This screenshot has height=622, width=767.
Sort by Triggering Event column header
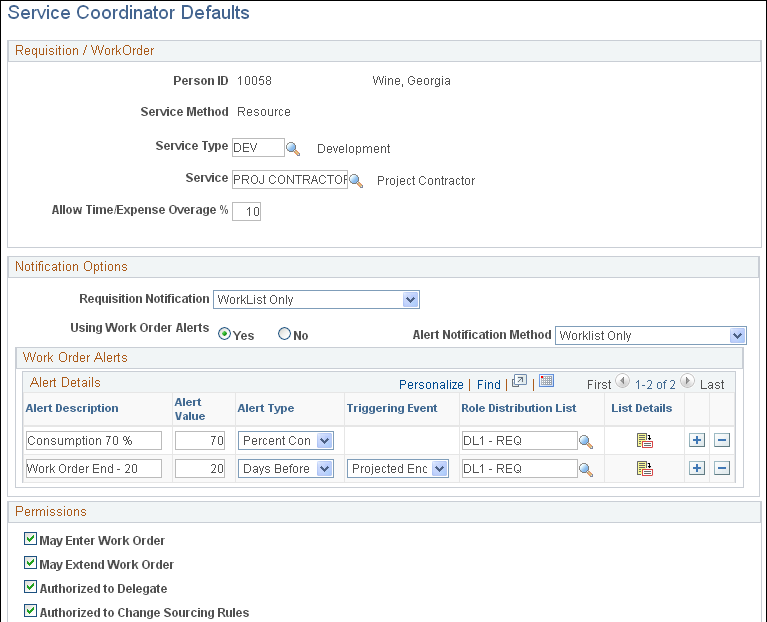(x=392, y=408)
